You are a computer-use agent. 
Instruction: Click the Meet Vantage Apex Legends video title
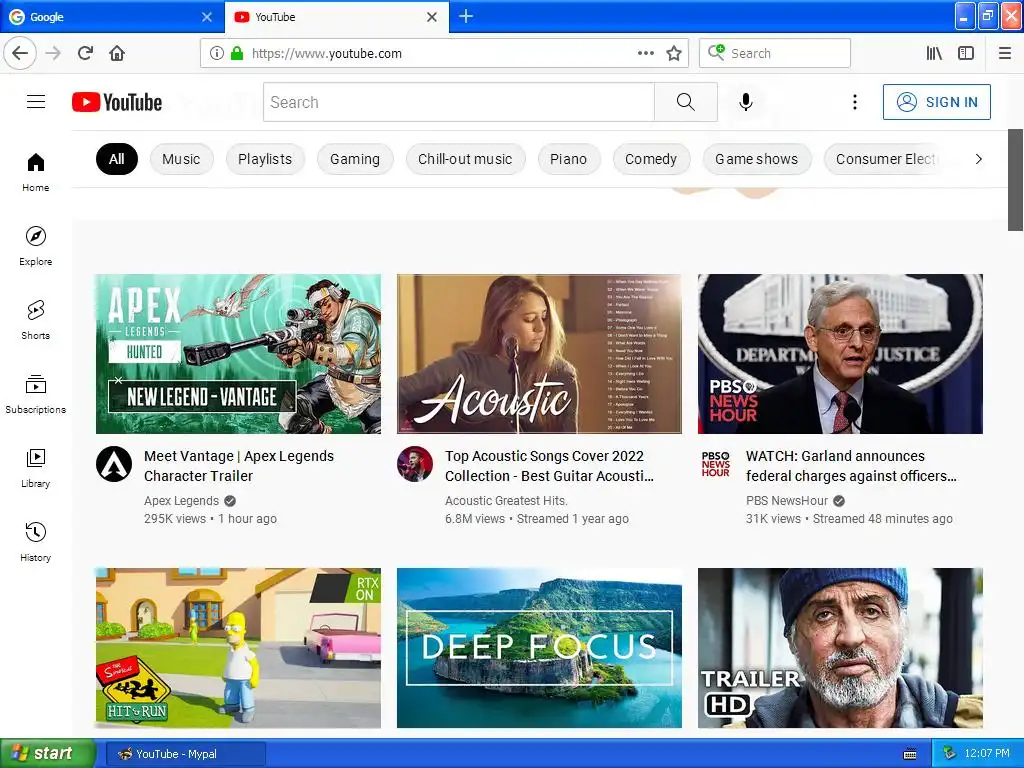[x=239, y=466]
